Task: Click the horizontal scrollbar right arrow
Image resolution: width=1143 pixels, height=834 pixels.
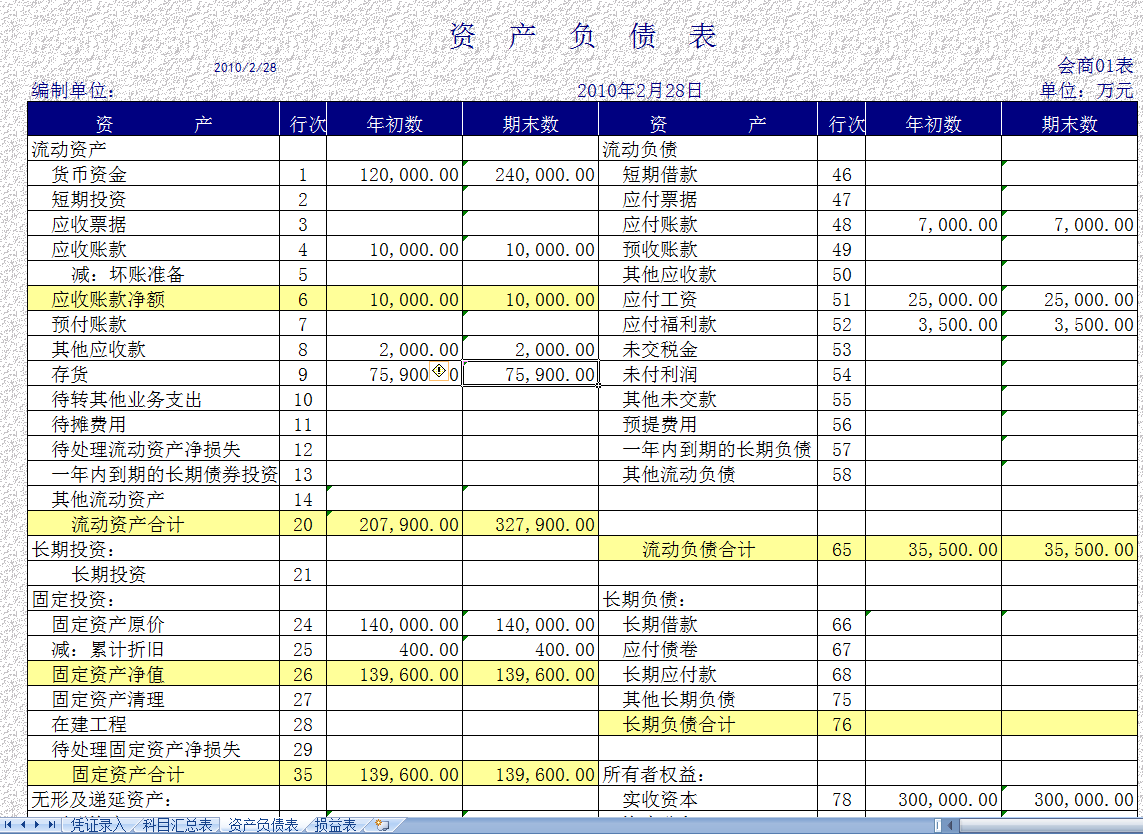Action: point(1136,827)
